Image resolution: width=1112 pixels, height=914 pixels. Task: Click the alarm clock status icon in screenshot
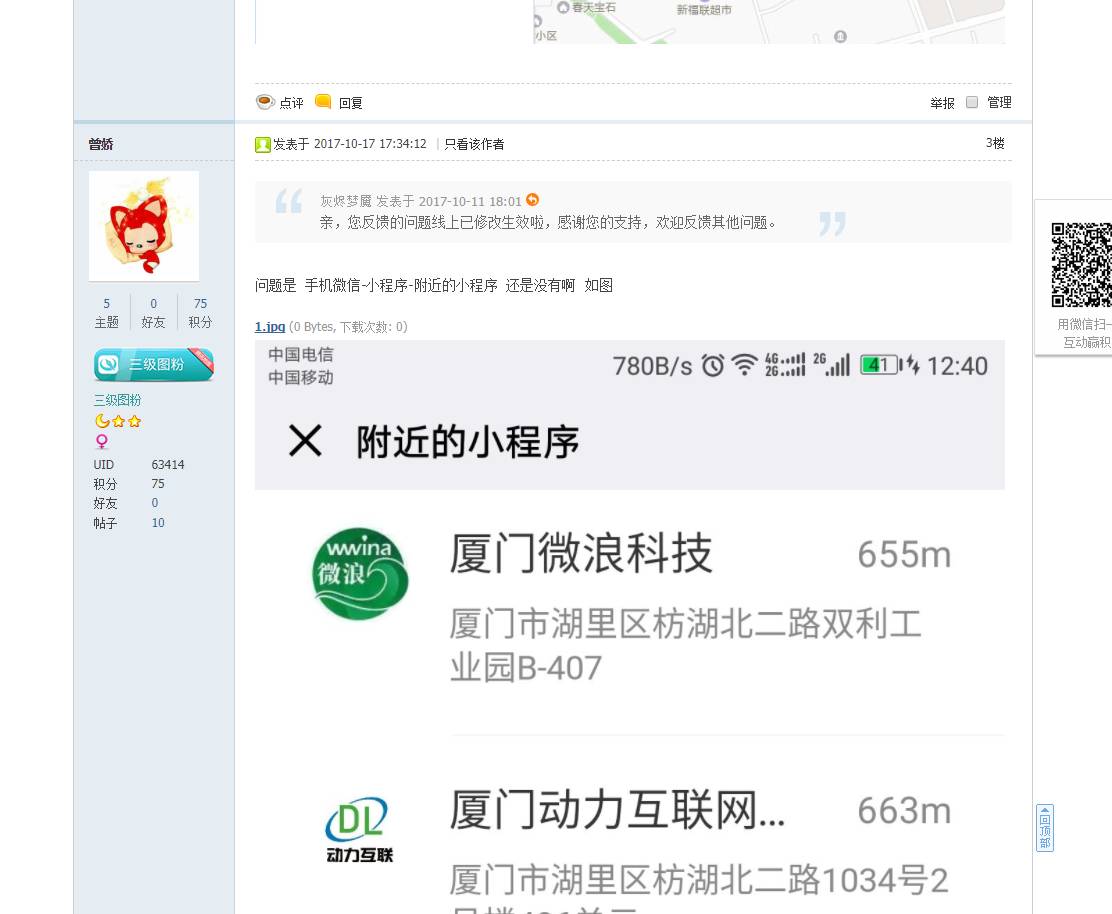point(713,365)
